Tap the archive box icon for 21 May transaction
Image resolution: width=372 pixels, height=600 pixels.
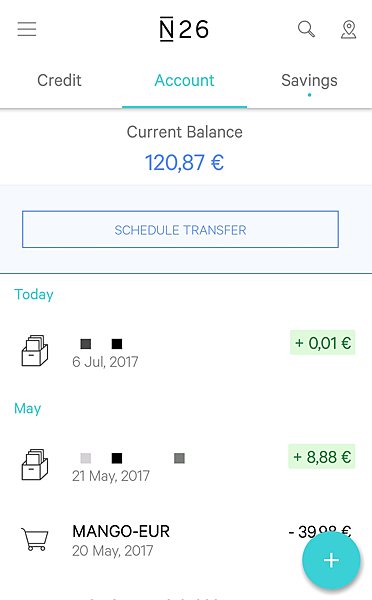[x=34, y=465]
